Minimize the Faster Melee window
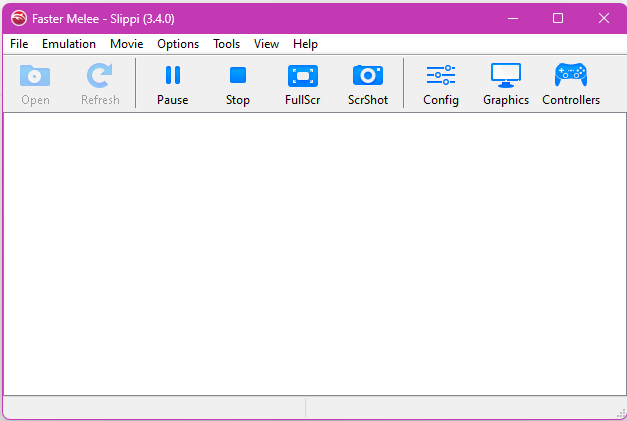Image resolution: width=627 pixels, height=421 pixels. tap(512, 18)
